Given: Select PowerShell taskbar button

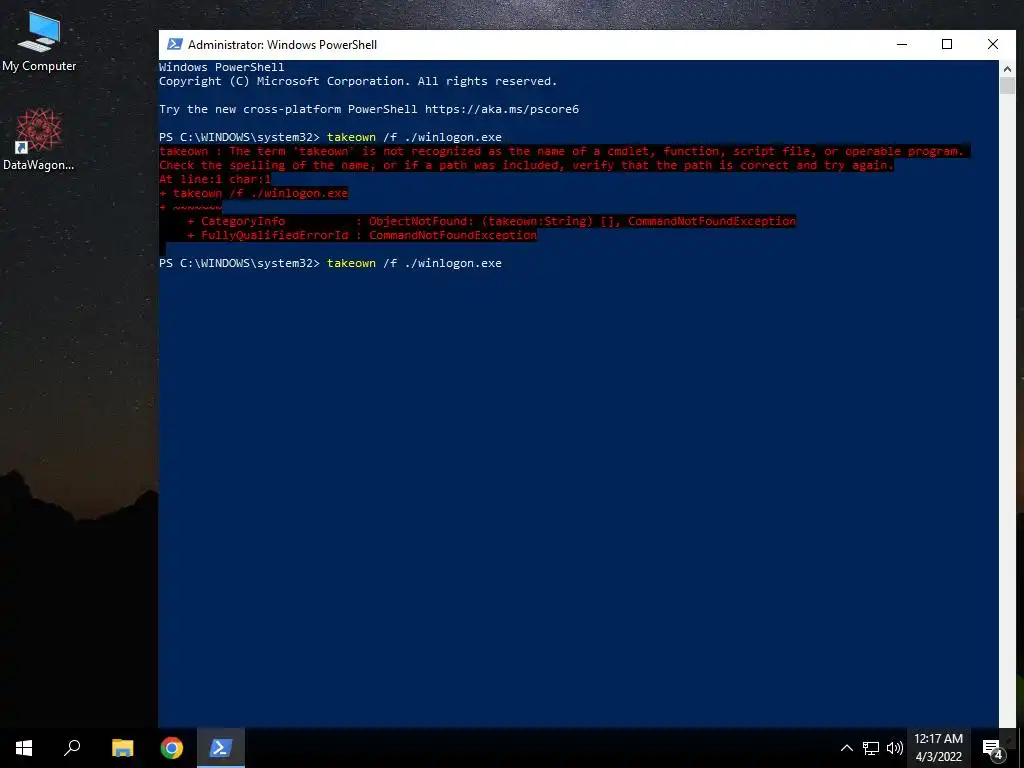Looking at the screenshot, I should [221, 748].
